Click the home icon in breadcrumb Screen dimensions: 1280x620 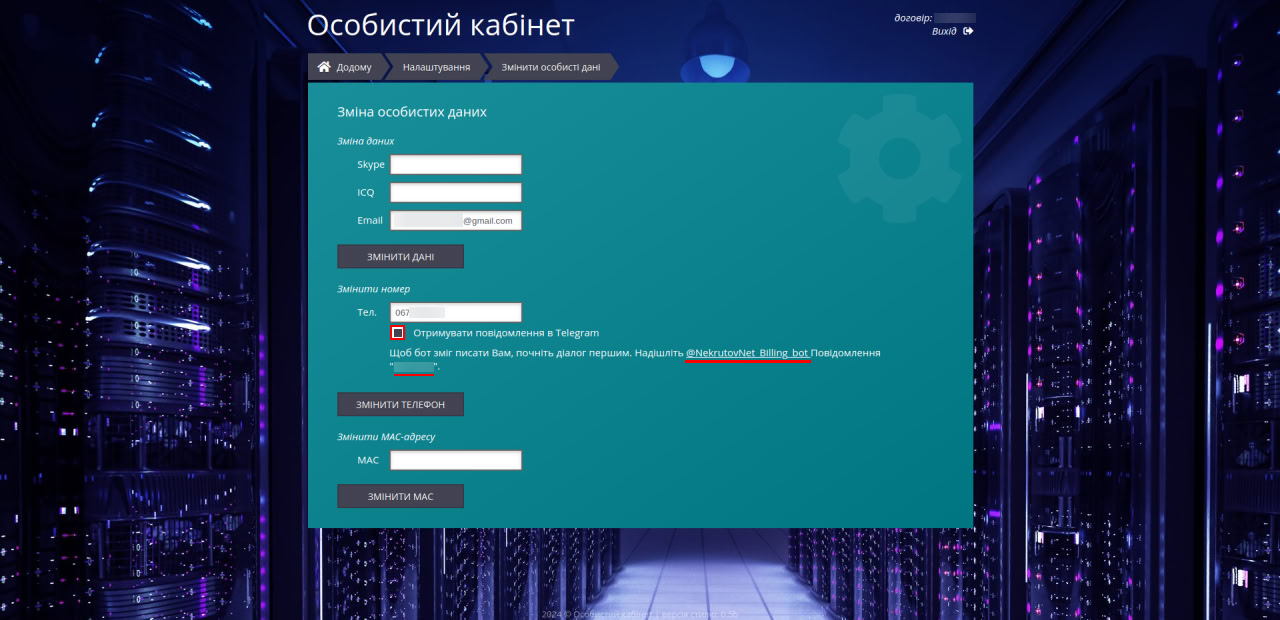(x=324, y=67)
